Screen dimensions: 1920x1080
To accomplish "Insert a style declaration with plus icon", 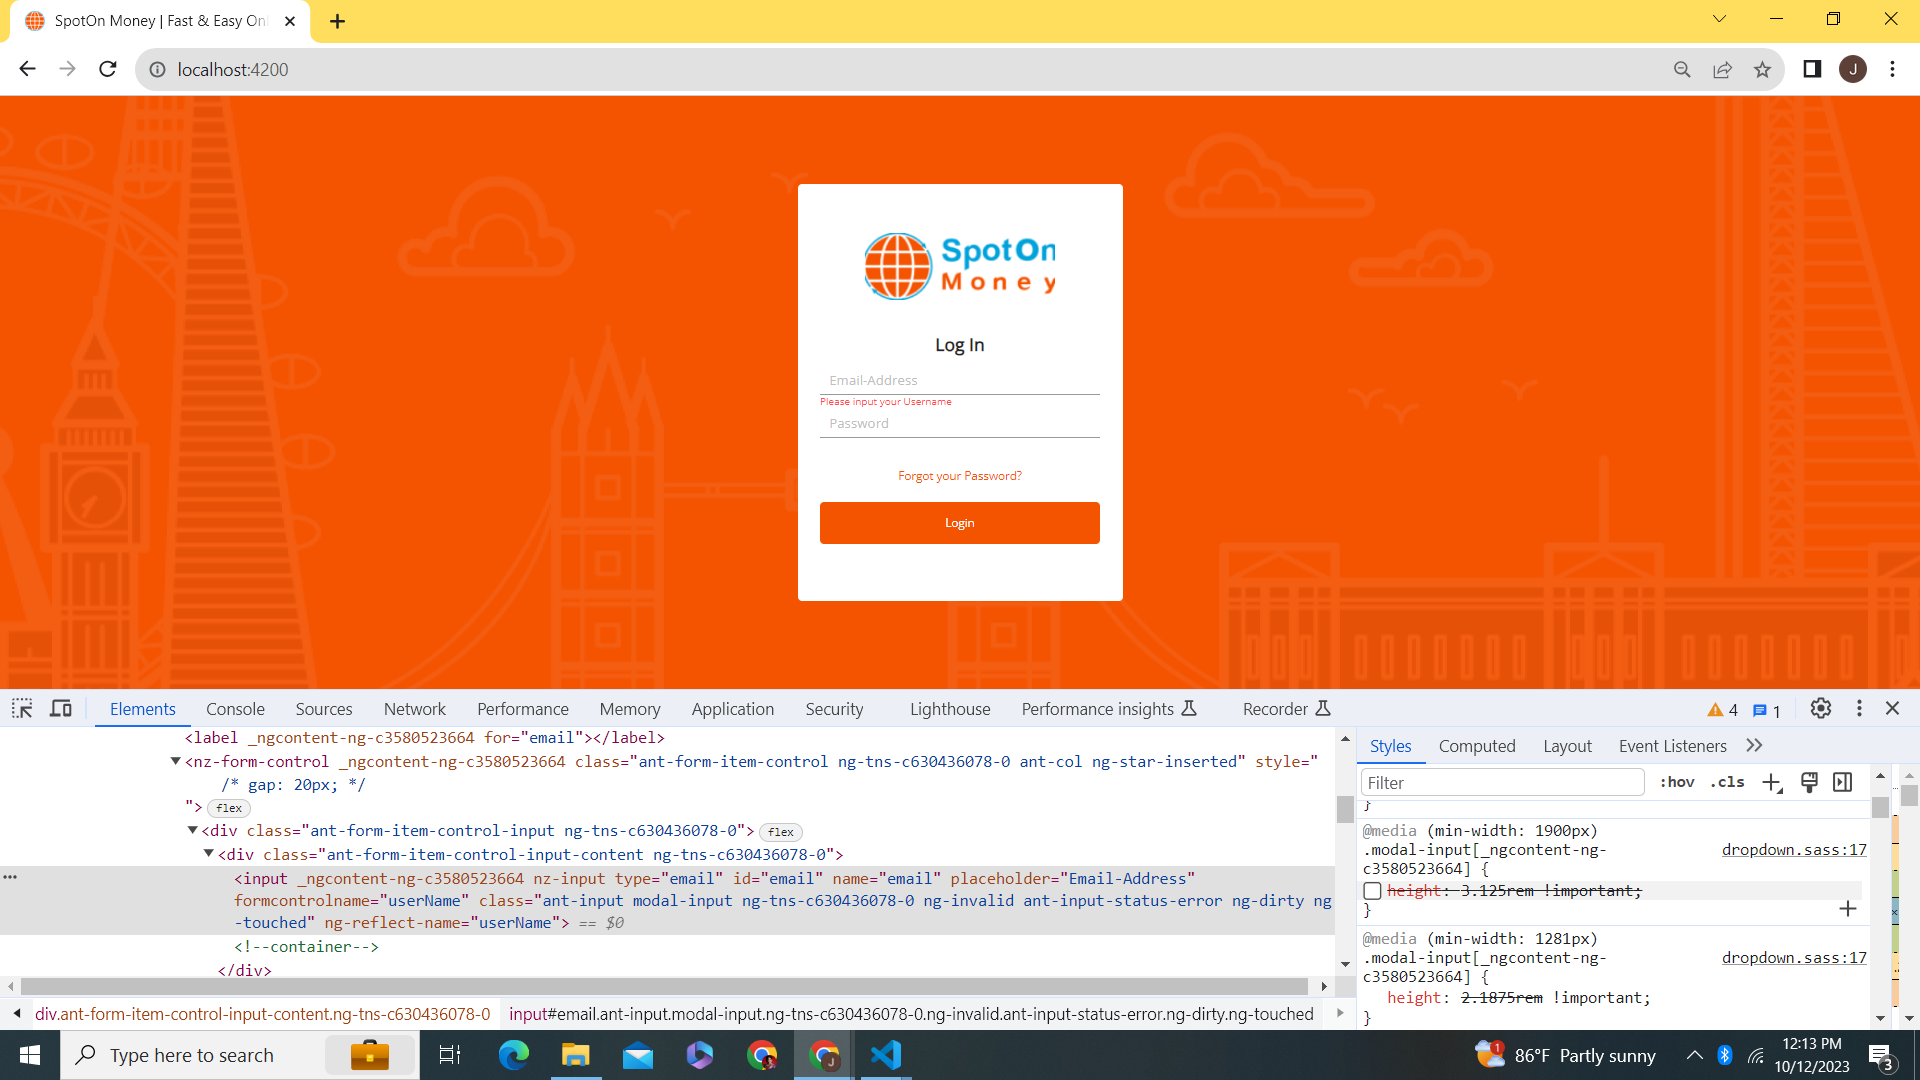I will point(1848,909).
